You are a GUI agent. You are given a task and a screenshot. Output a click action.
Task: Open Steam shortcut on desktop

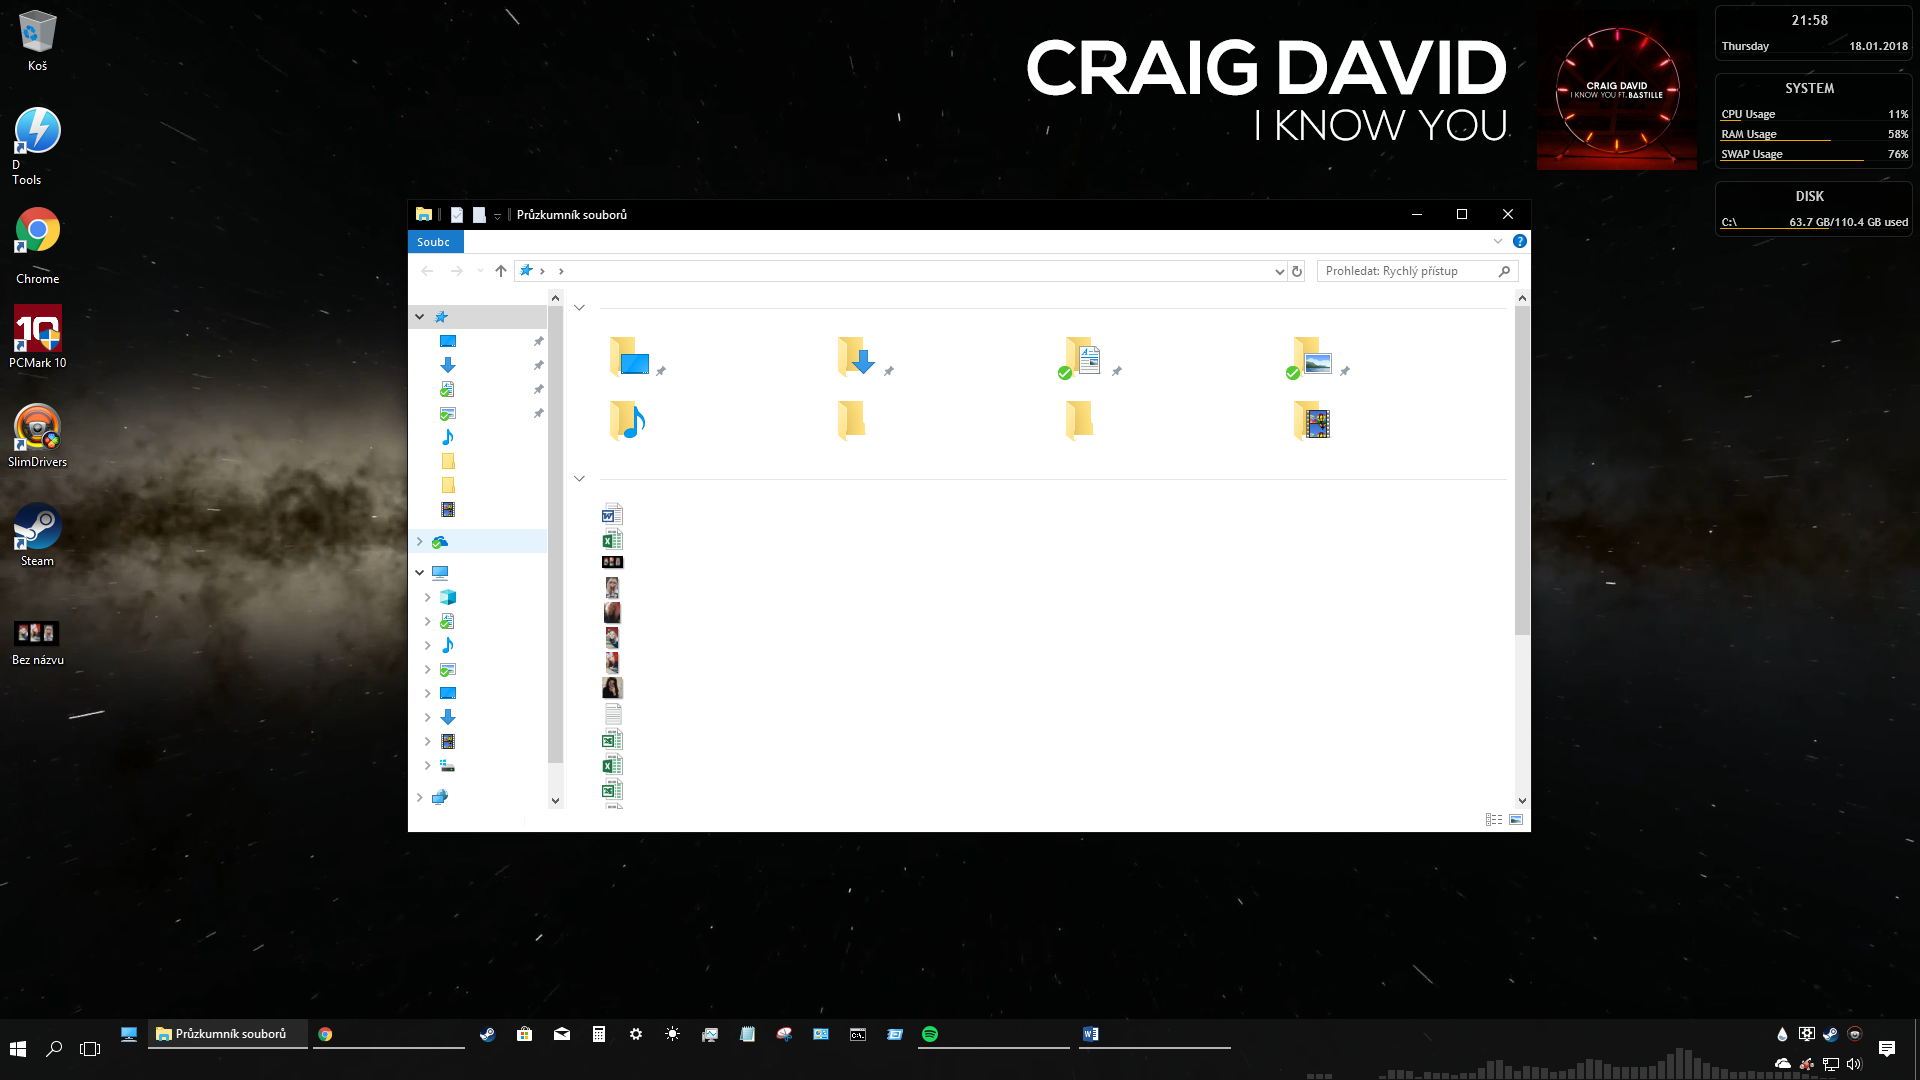37,536
